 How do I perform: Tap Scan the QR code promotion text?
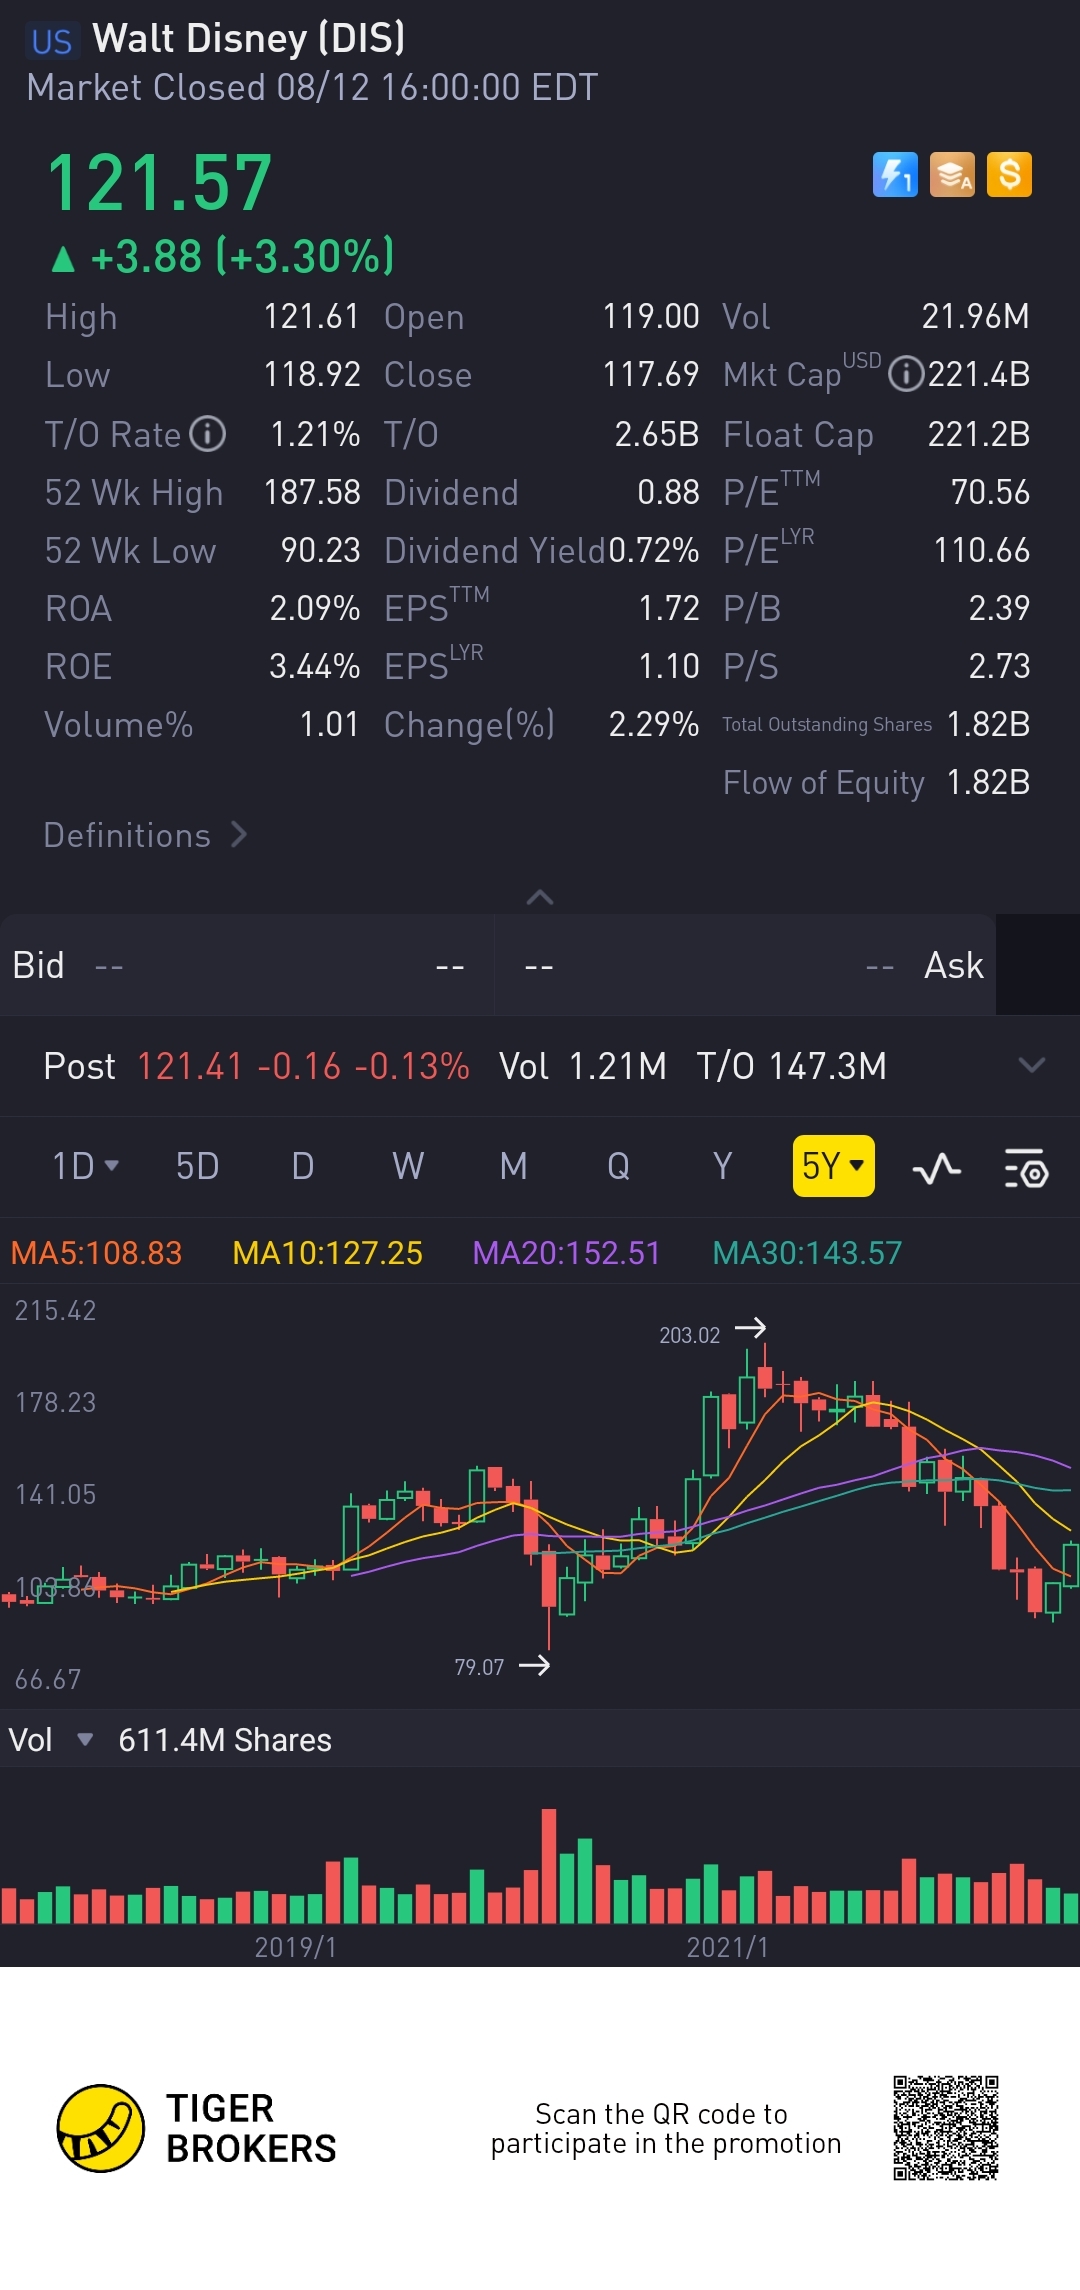click(x=665, y=2128)
